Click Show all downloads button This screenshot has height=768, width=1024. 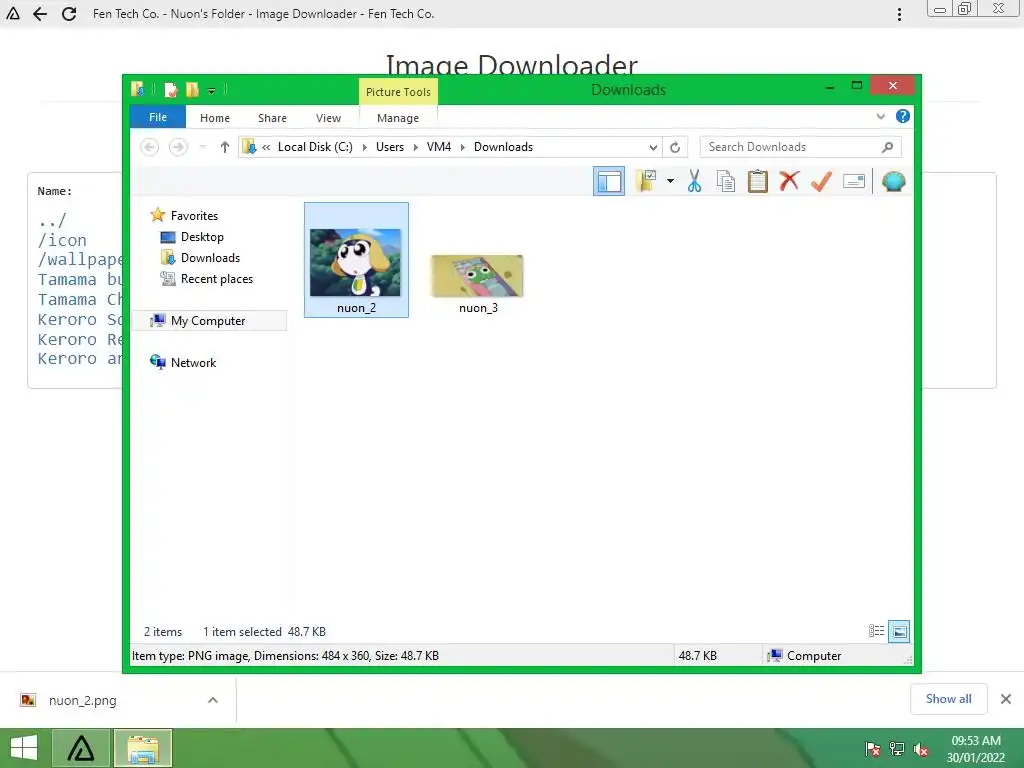(x=948, y=699)
